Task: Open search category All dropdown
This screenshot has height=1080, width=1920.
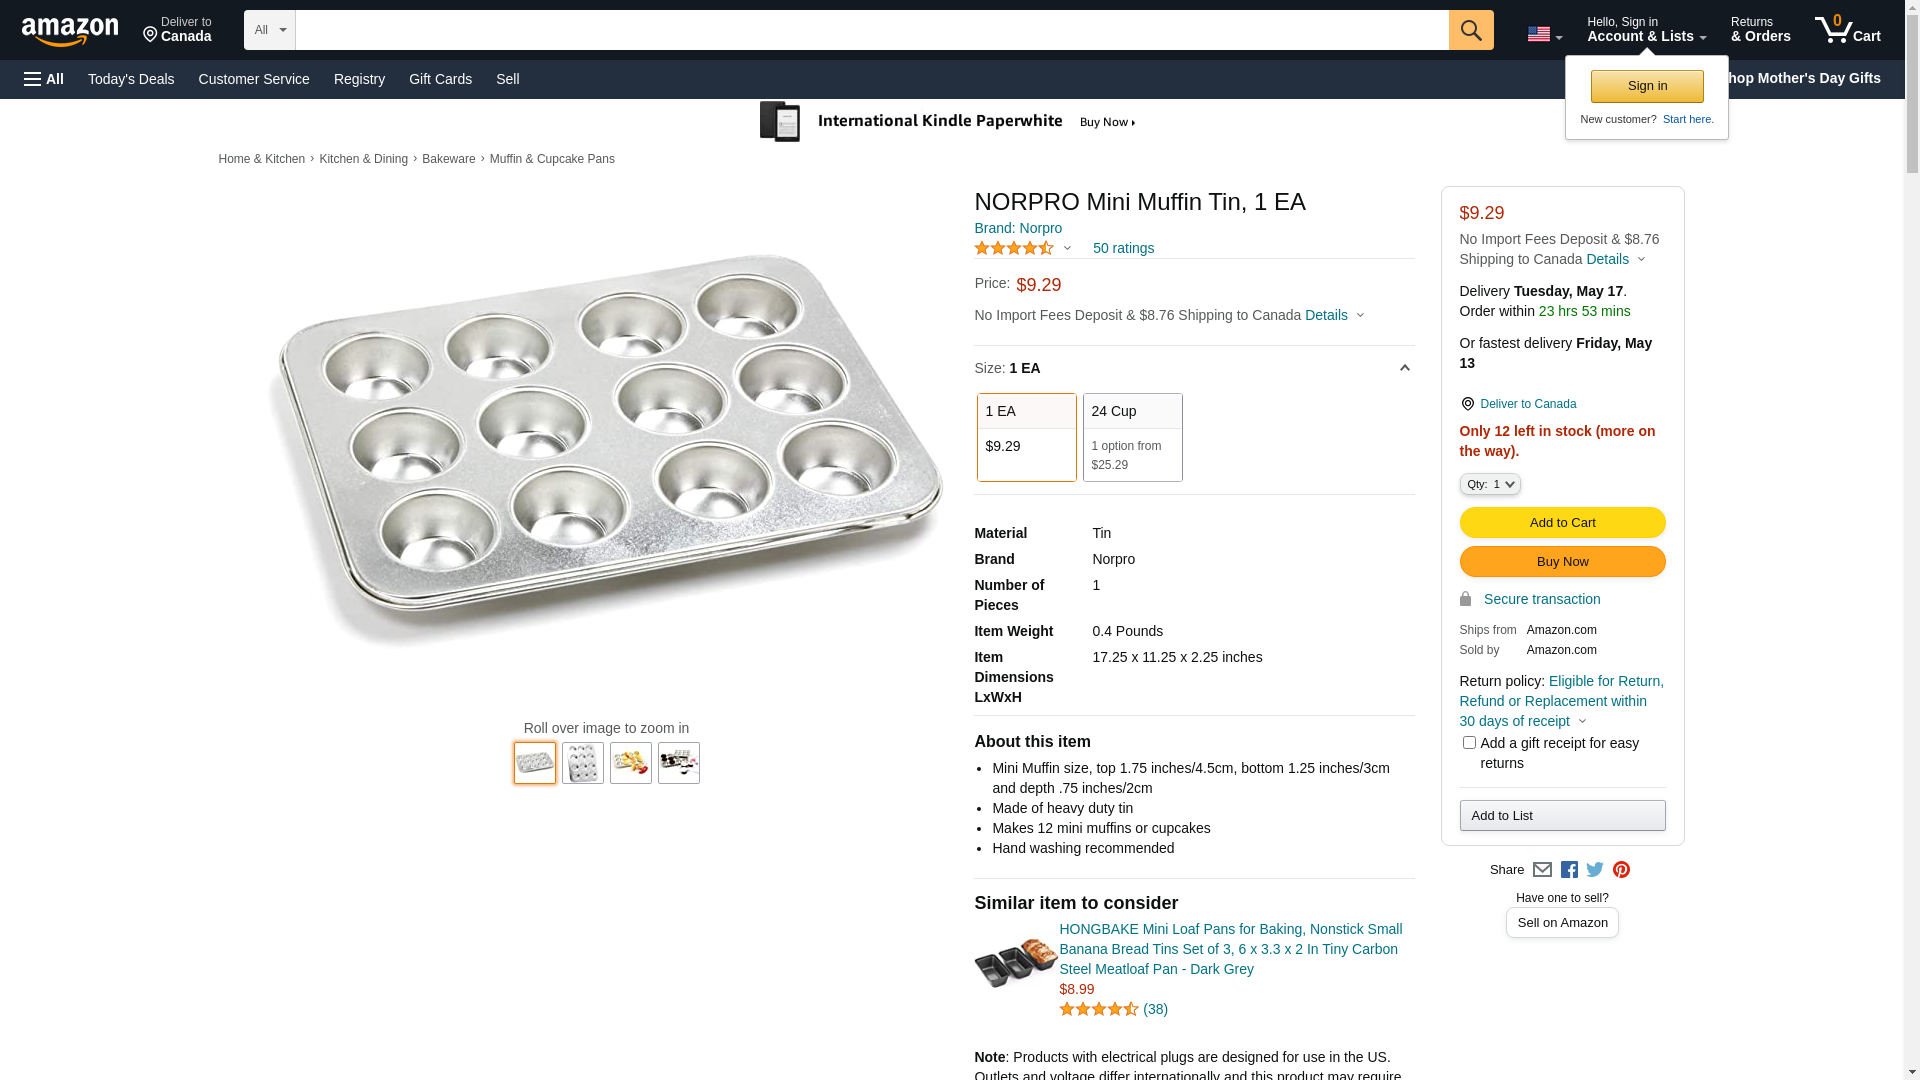Action: tap(270, 30)
